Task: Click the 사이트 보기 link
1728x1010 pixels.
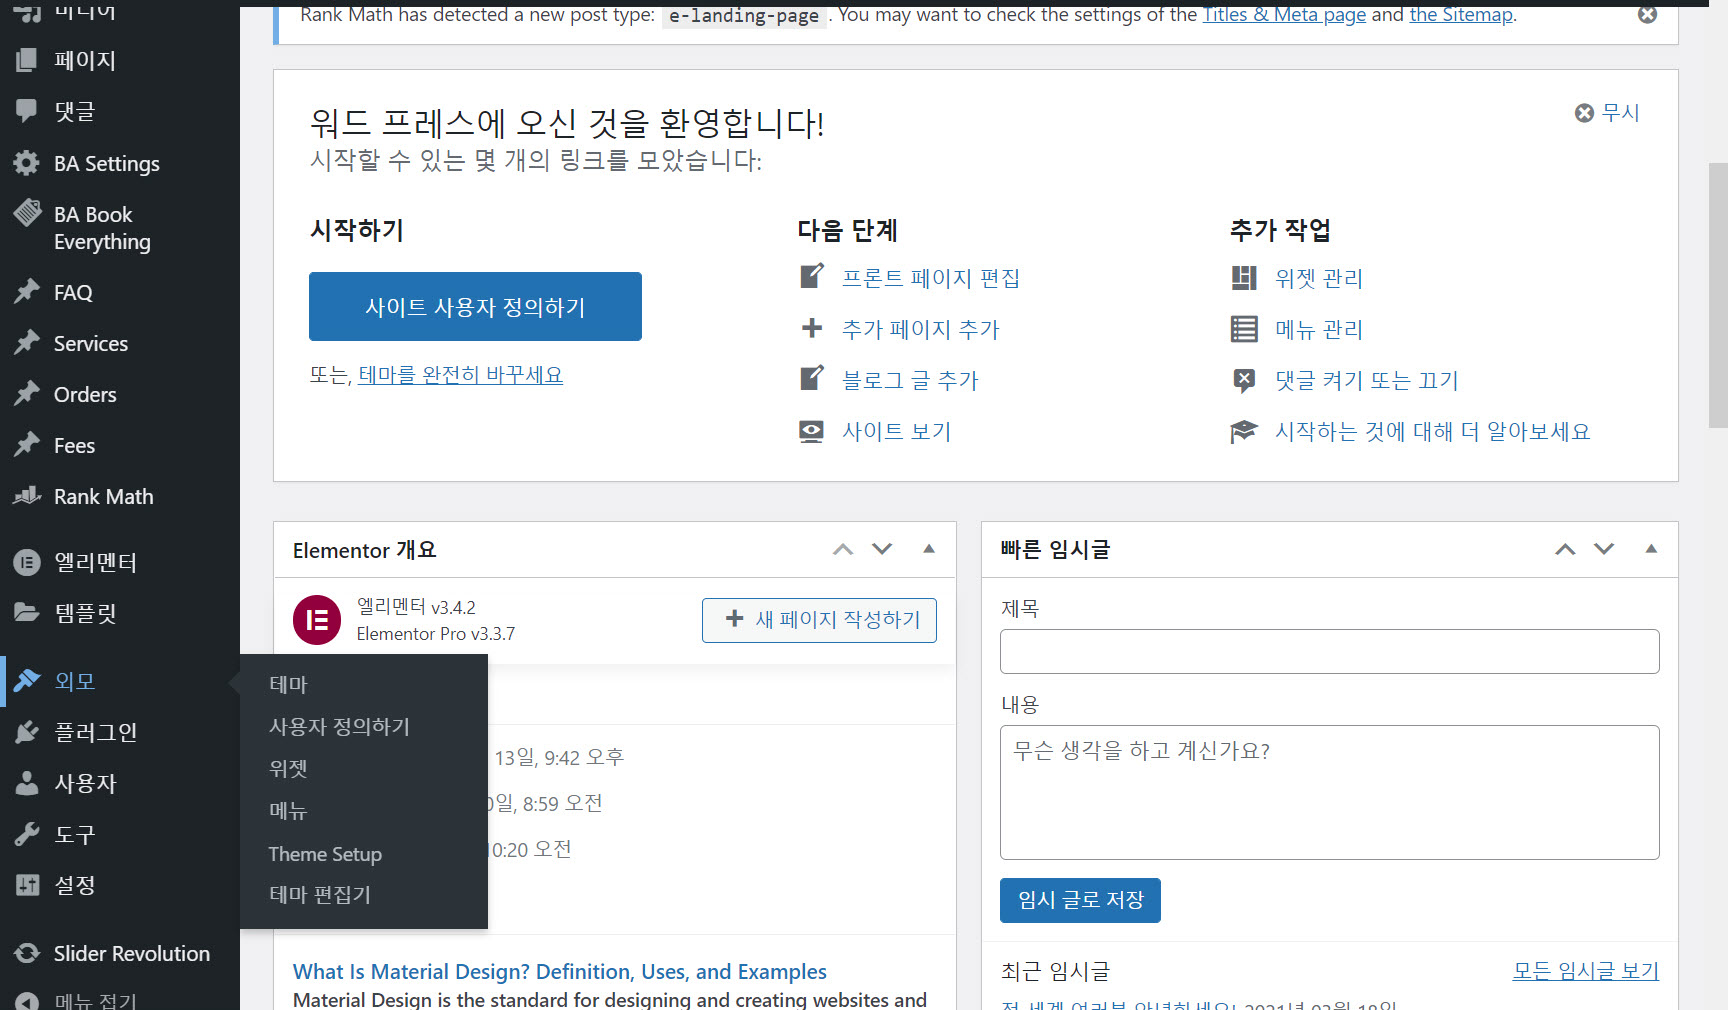Action: [x=896, y=431]
